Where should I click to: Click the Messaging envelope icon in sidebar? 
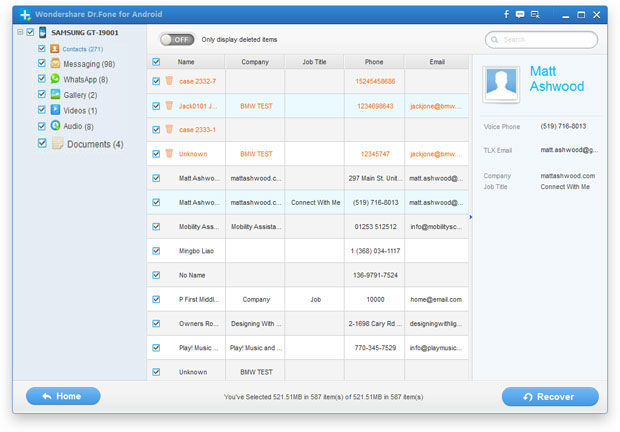55,63
